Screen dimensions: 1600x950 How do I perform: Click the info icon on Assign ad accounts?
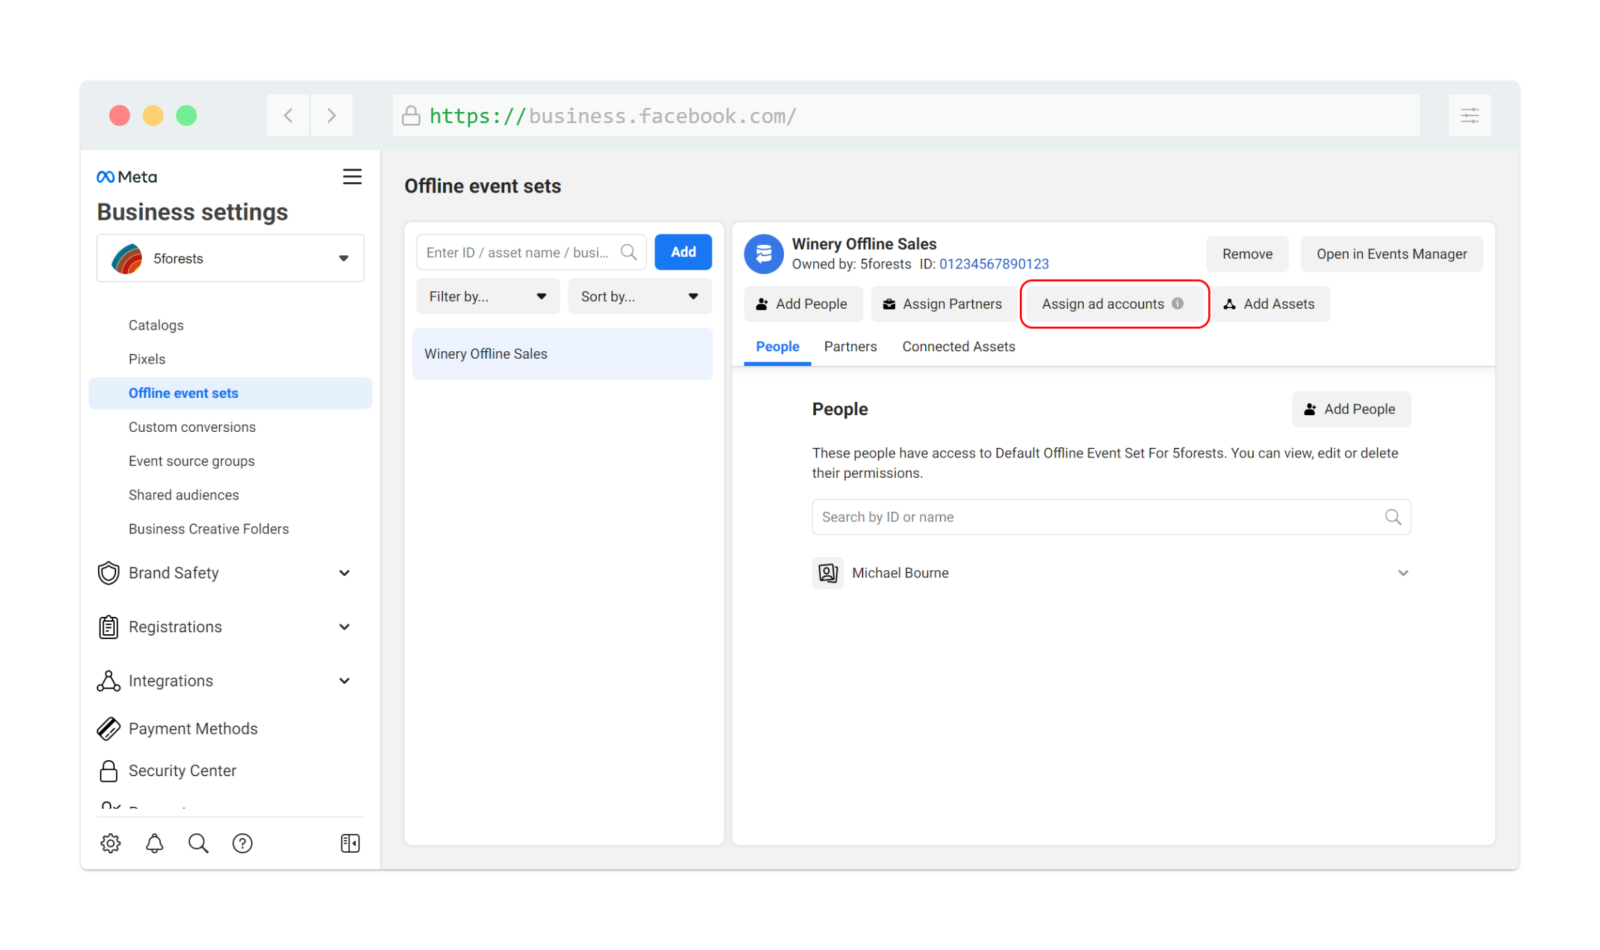[1178, 303]
